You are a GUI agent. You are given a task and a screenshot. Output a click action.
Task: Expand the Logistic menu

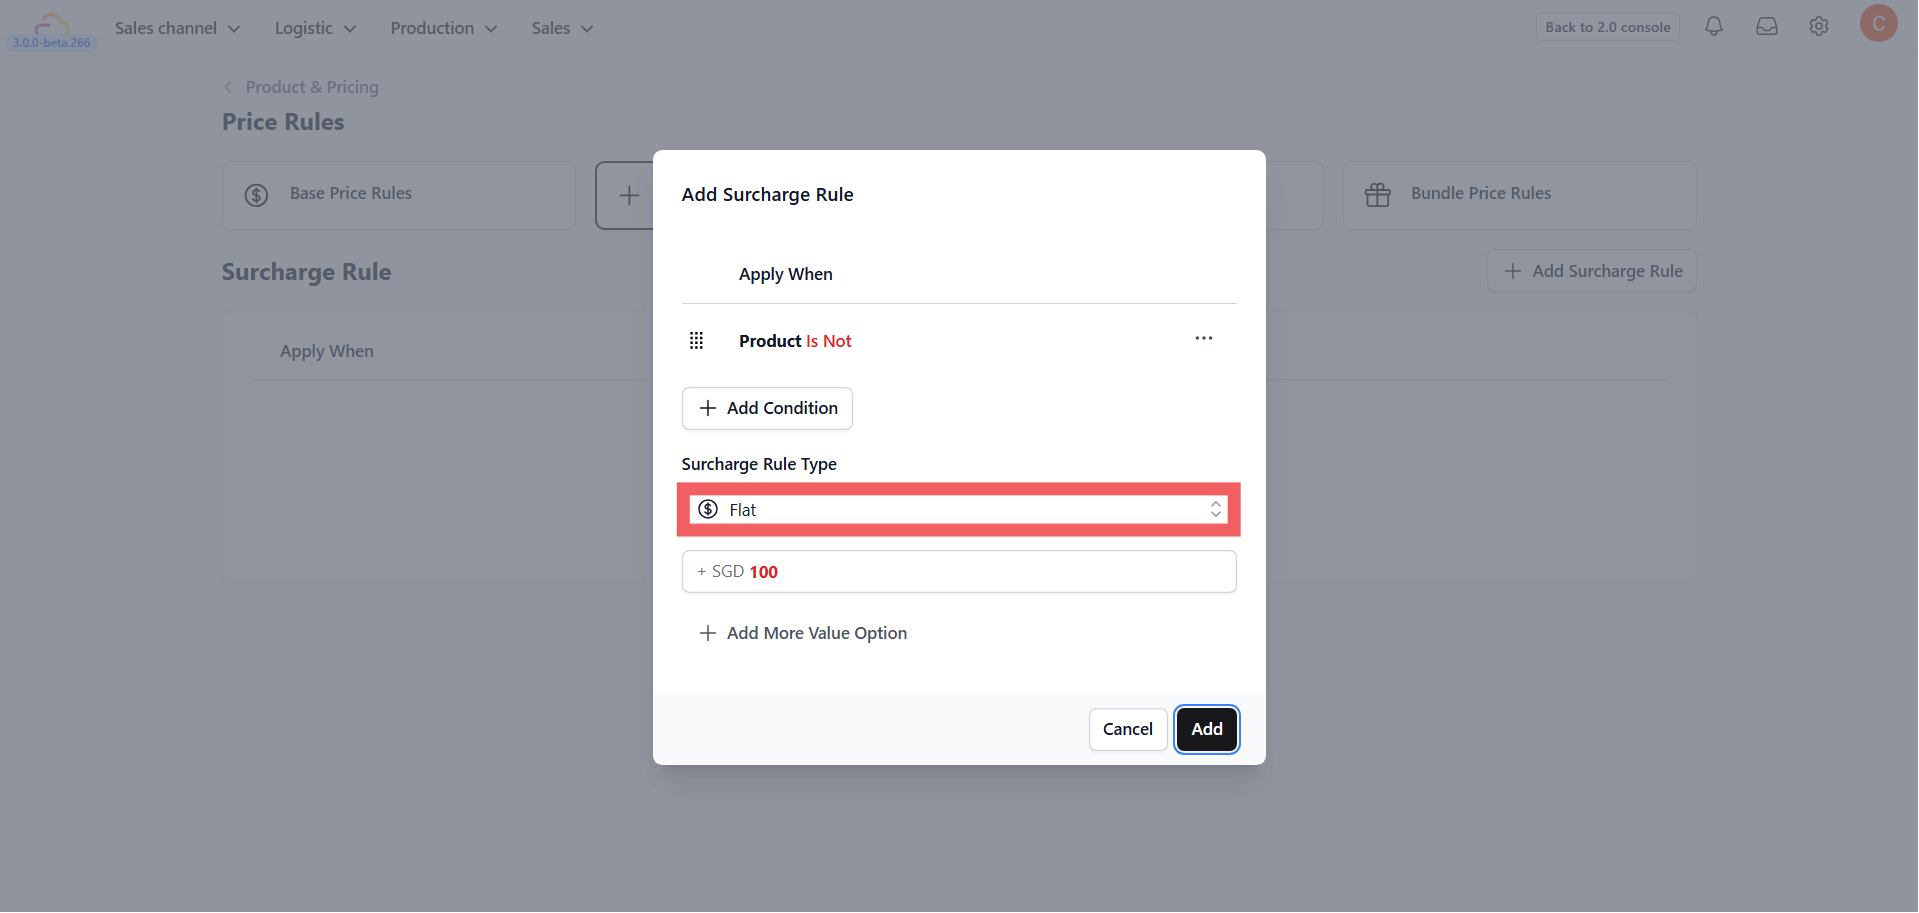pos(315,28)
